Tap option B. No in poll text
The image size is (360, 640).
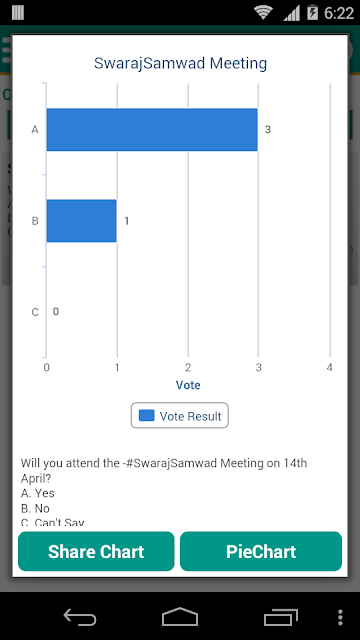coord(35,508)
